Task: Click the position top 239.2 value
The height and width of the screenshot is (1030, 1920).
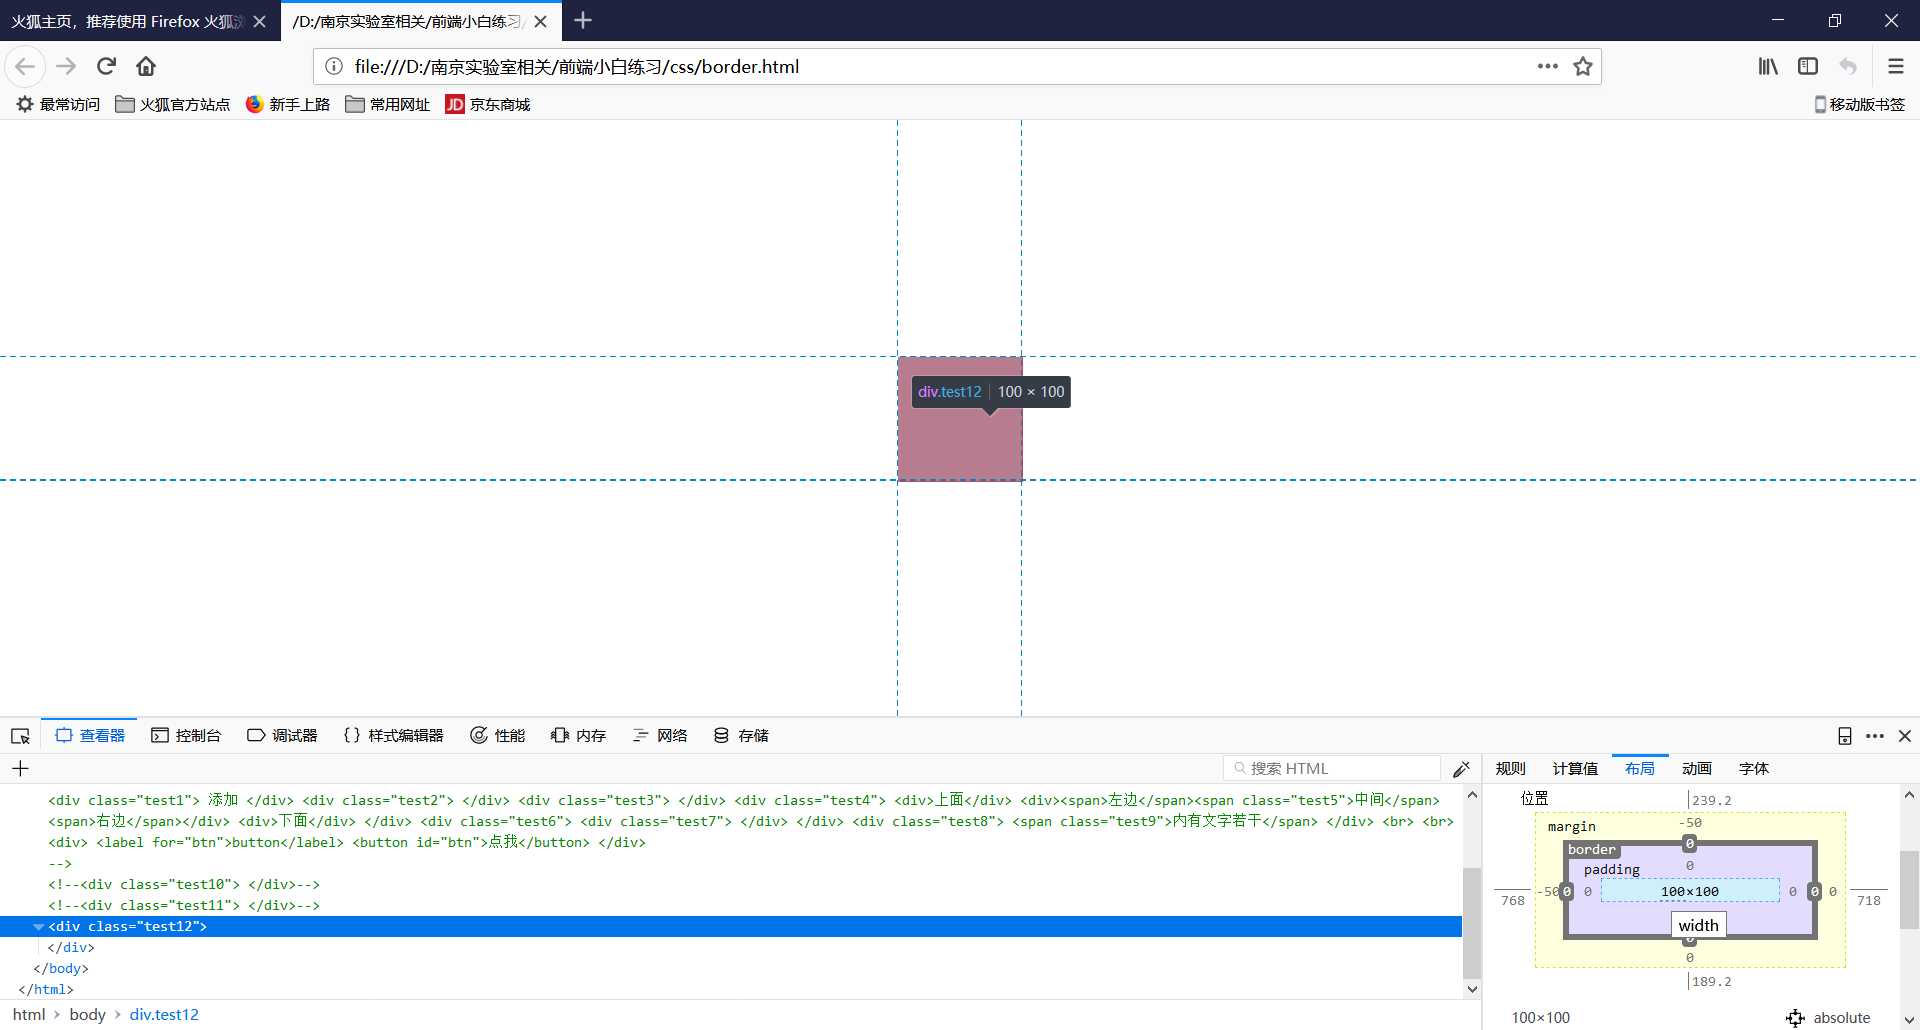Action: click(1712, 800)
